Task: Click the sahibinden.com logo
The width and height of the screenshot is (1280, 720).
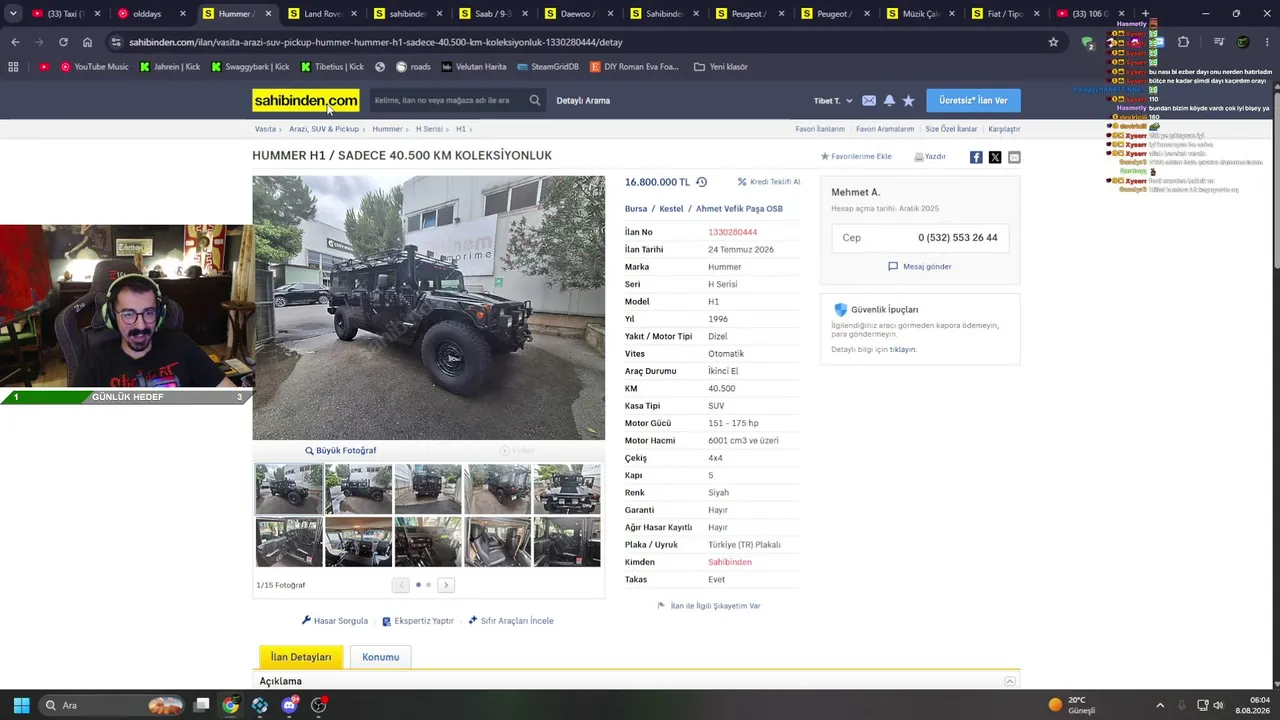Action: point(305,100)
